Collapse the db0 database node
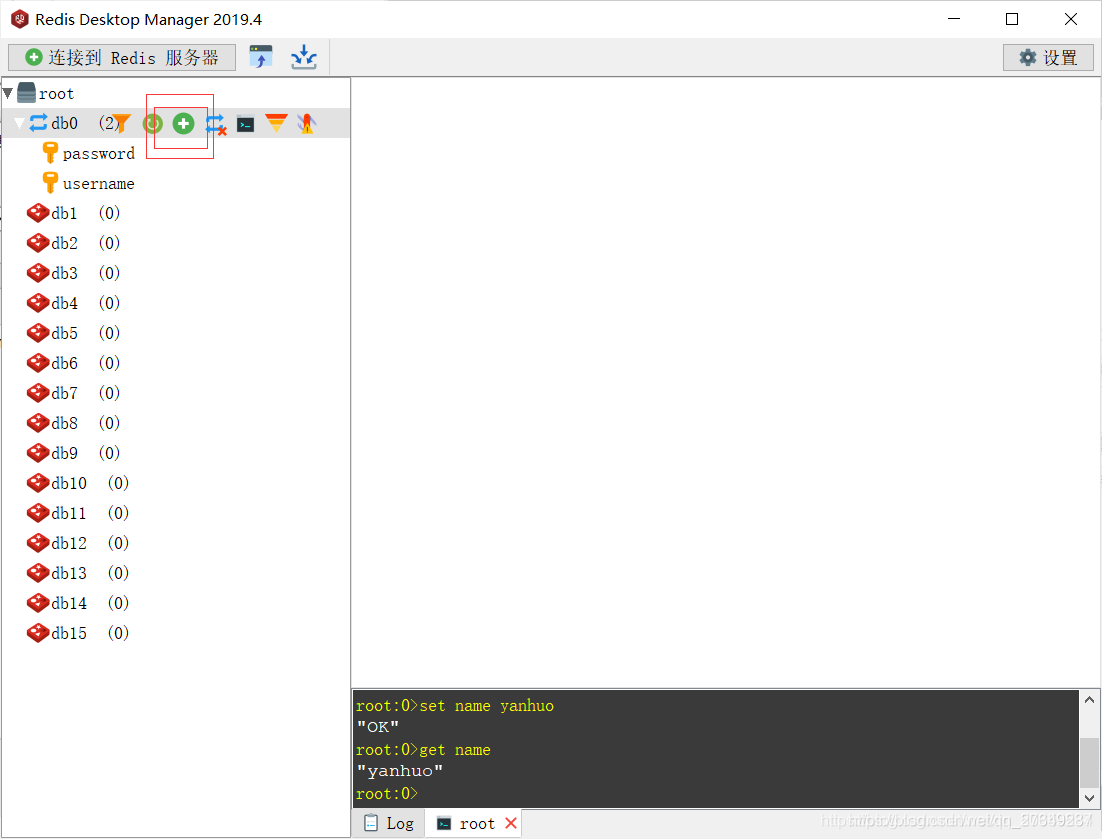 pyautogui.click(x=20, y=124)
